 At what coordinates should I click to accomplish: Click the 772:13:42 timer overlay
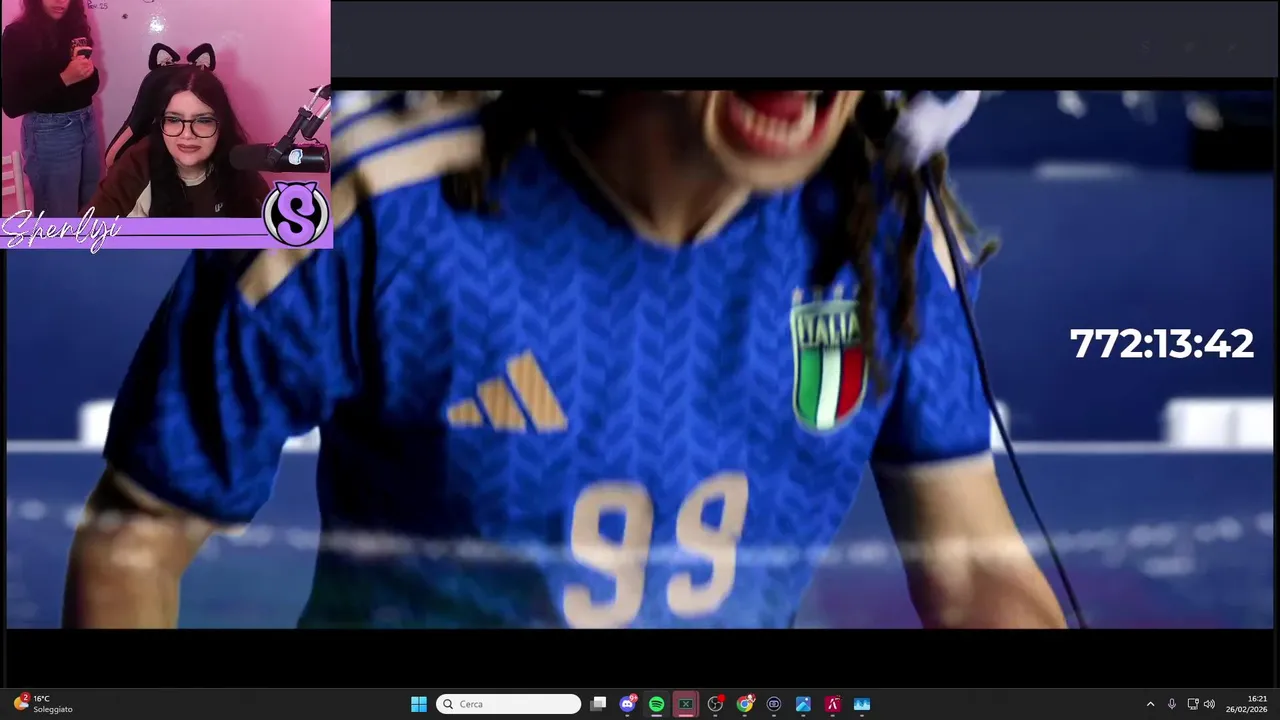(1161, 344)
